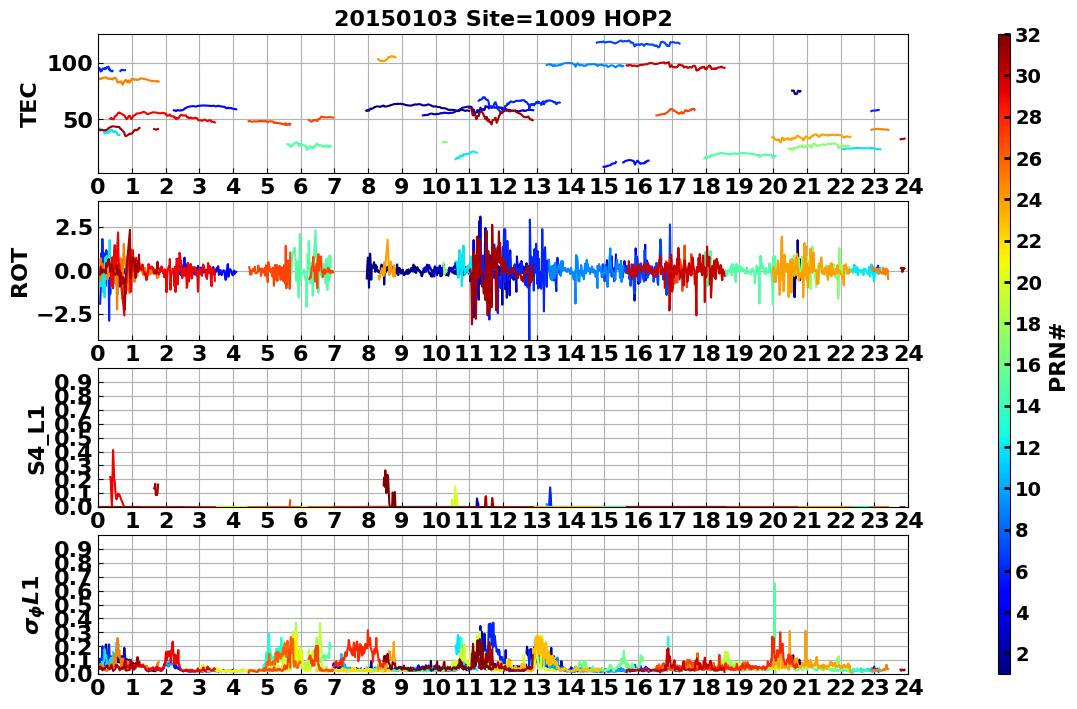The width and height of the screenshot is (1077, 709).
Task: Click hour "20" tick under the sigma-phi panel
Action: [x=773, y=687]
